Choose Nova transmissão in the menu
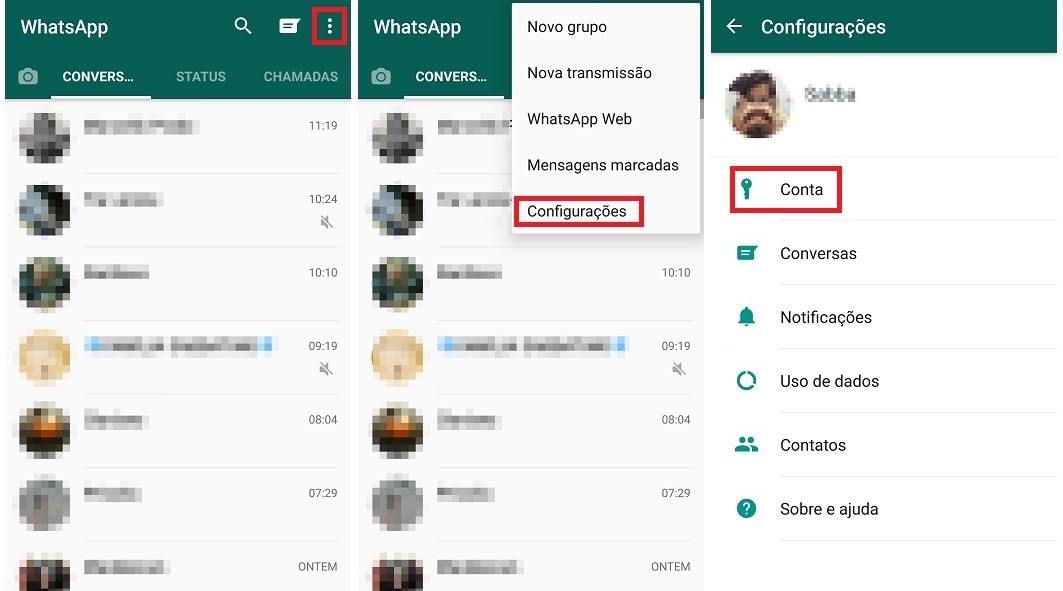The height and width of the screenshot is (591, 1063). pyautogui.click(x=589, y=73)
